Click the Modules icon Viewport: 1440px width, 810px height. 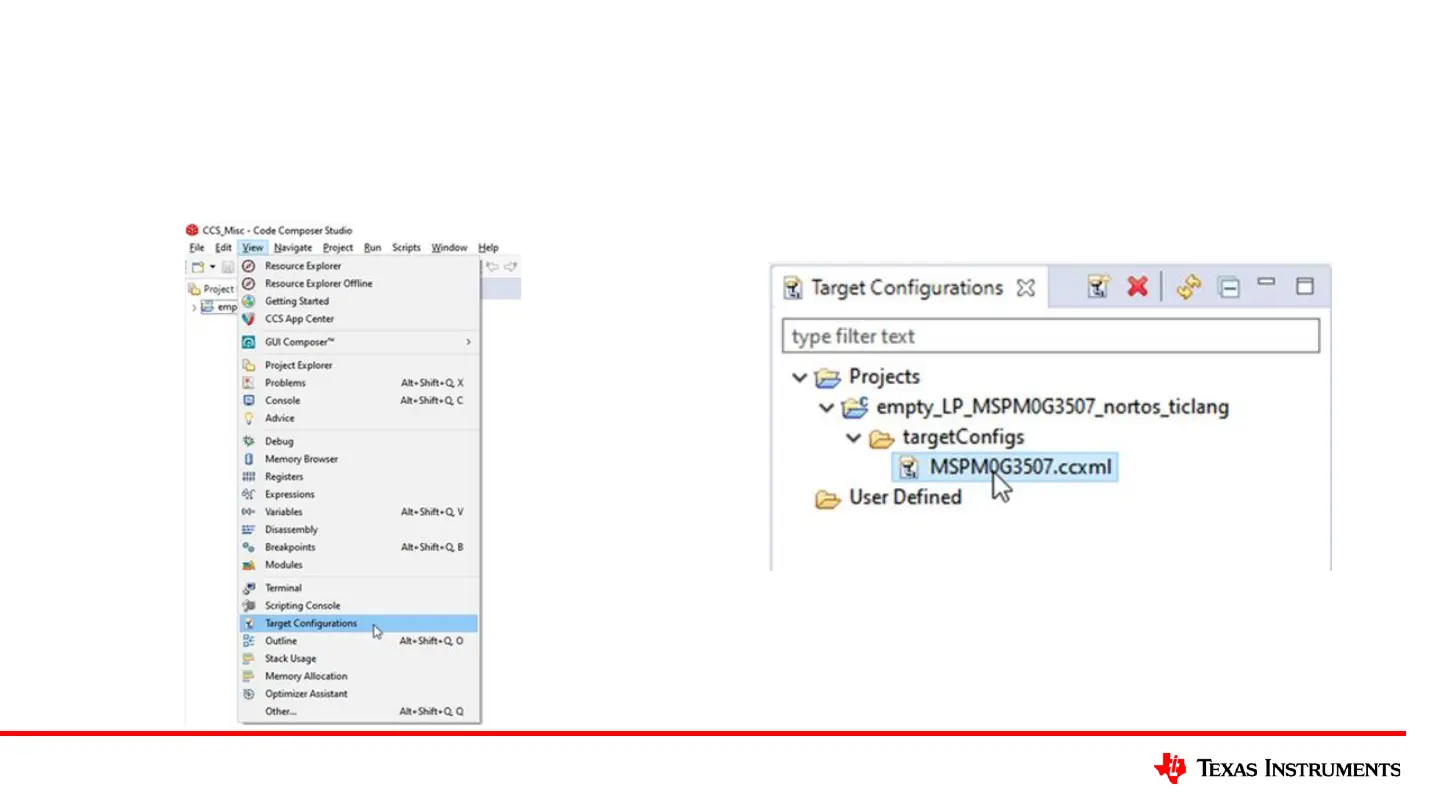pos(249,565)
